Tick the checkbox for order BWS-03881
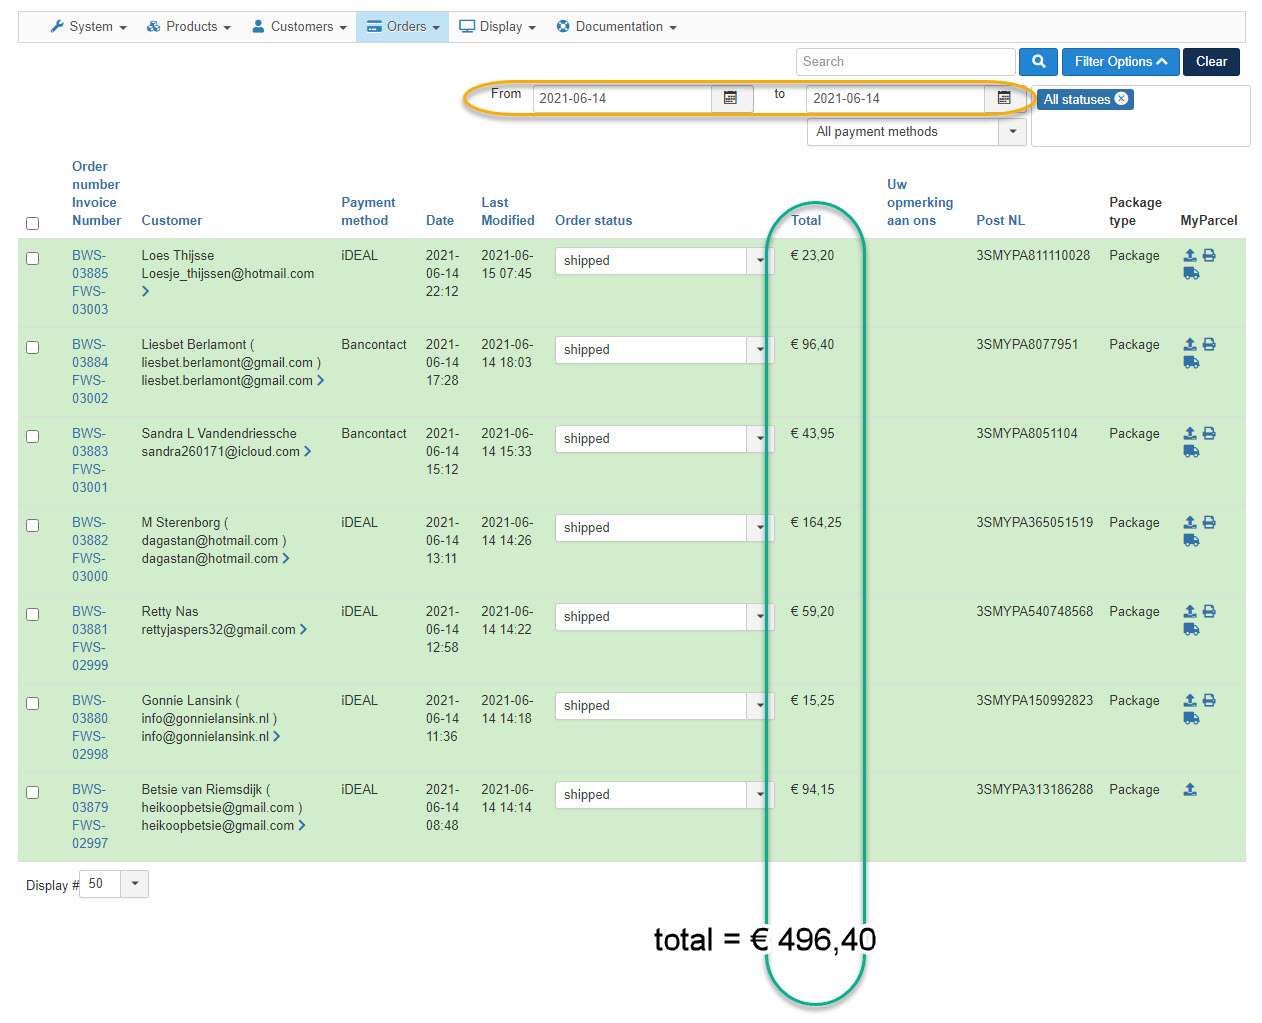The height and width of the screenshot is (1023, 1262). [x=32, y=614]
